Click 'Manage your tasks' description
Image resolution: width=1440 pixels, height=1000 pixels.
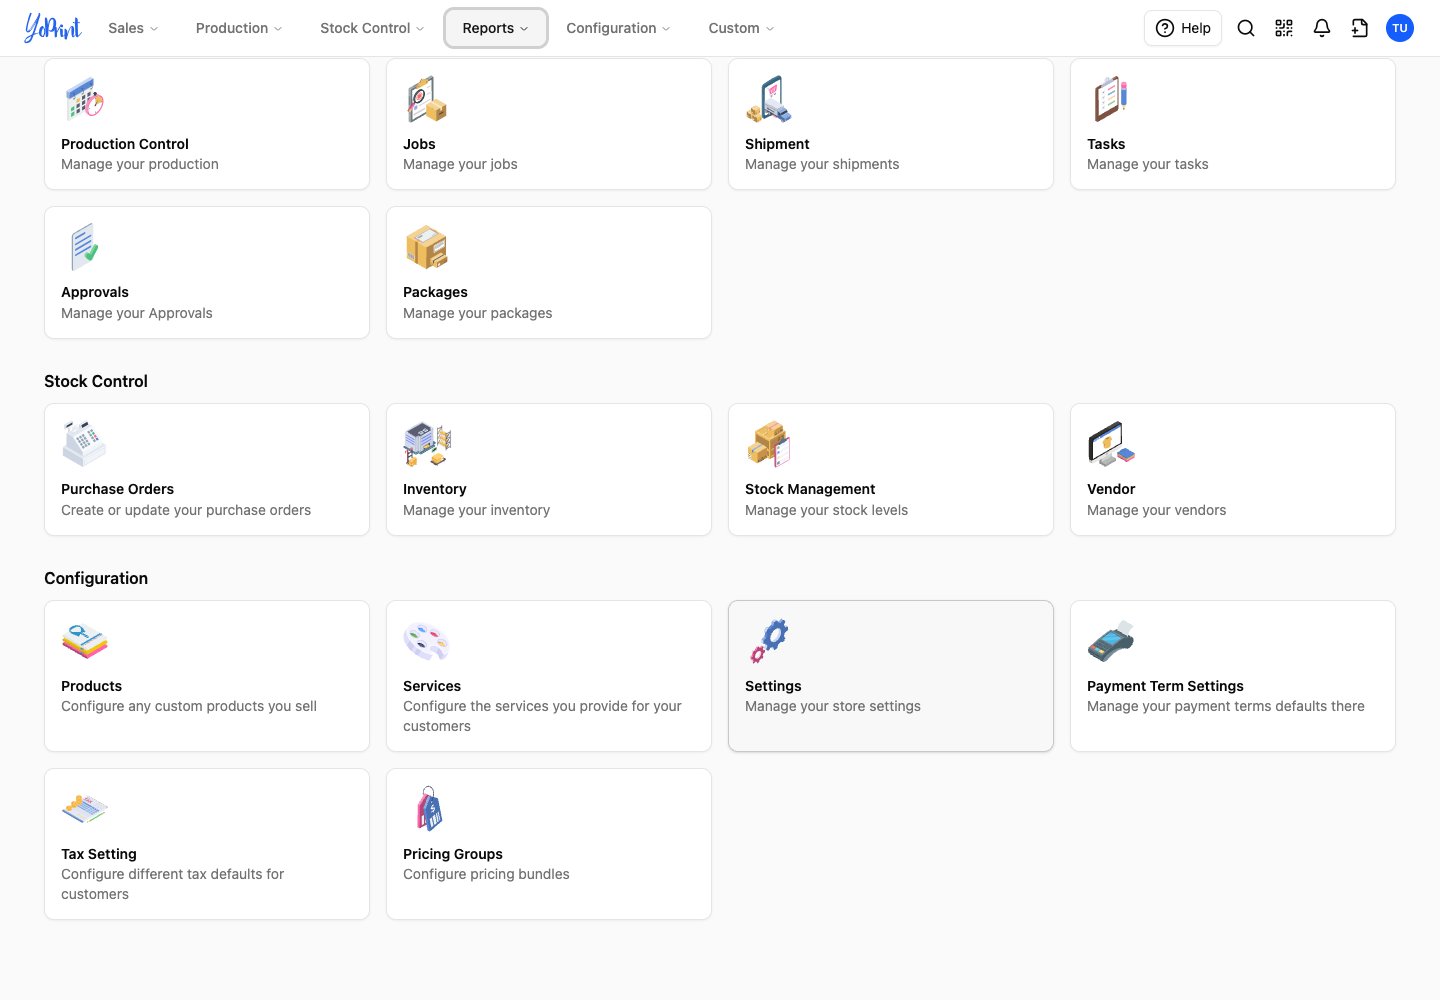pyautogui.click(x=1147, y=164)
